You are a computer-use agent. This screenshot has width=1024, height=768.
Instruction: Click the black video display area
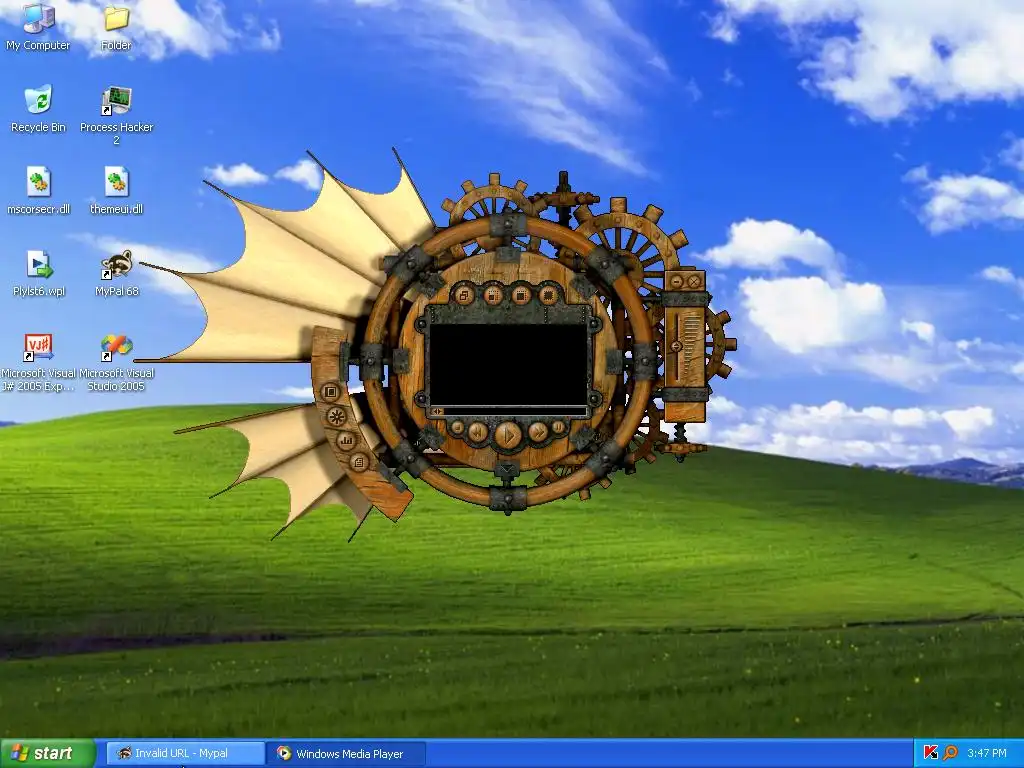[x=508, y=364]
